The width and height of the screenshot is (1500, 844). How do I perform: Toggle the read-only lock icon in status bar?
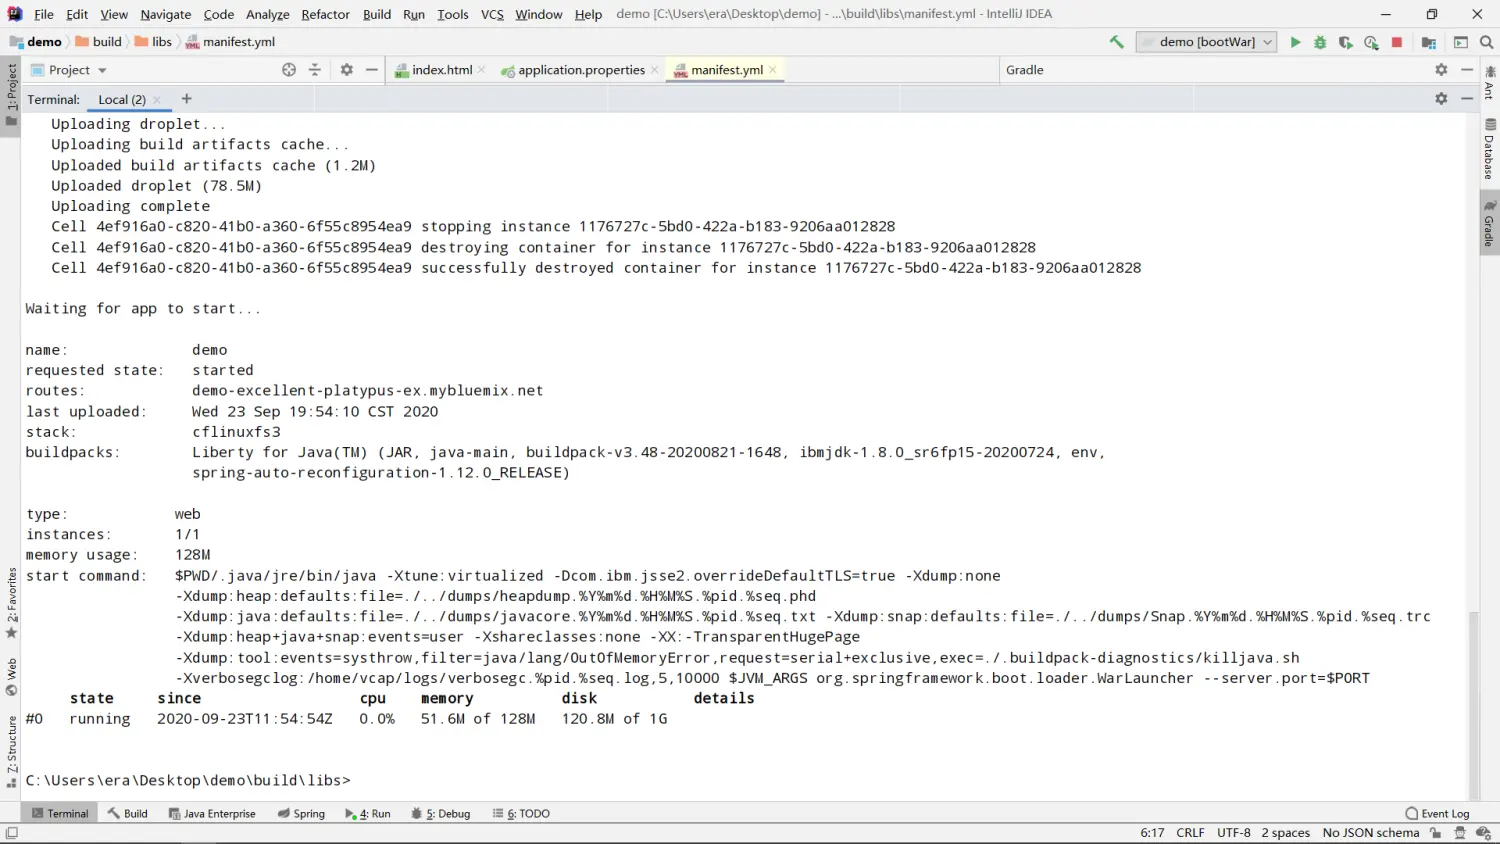tap(1436, 833)
